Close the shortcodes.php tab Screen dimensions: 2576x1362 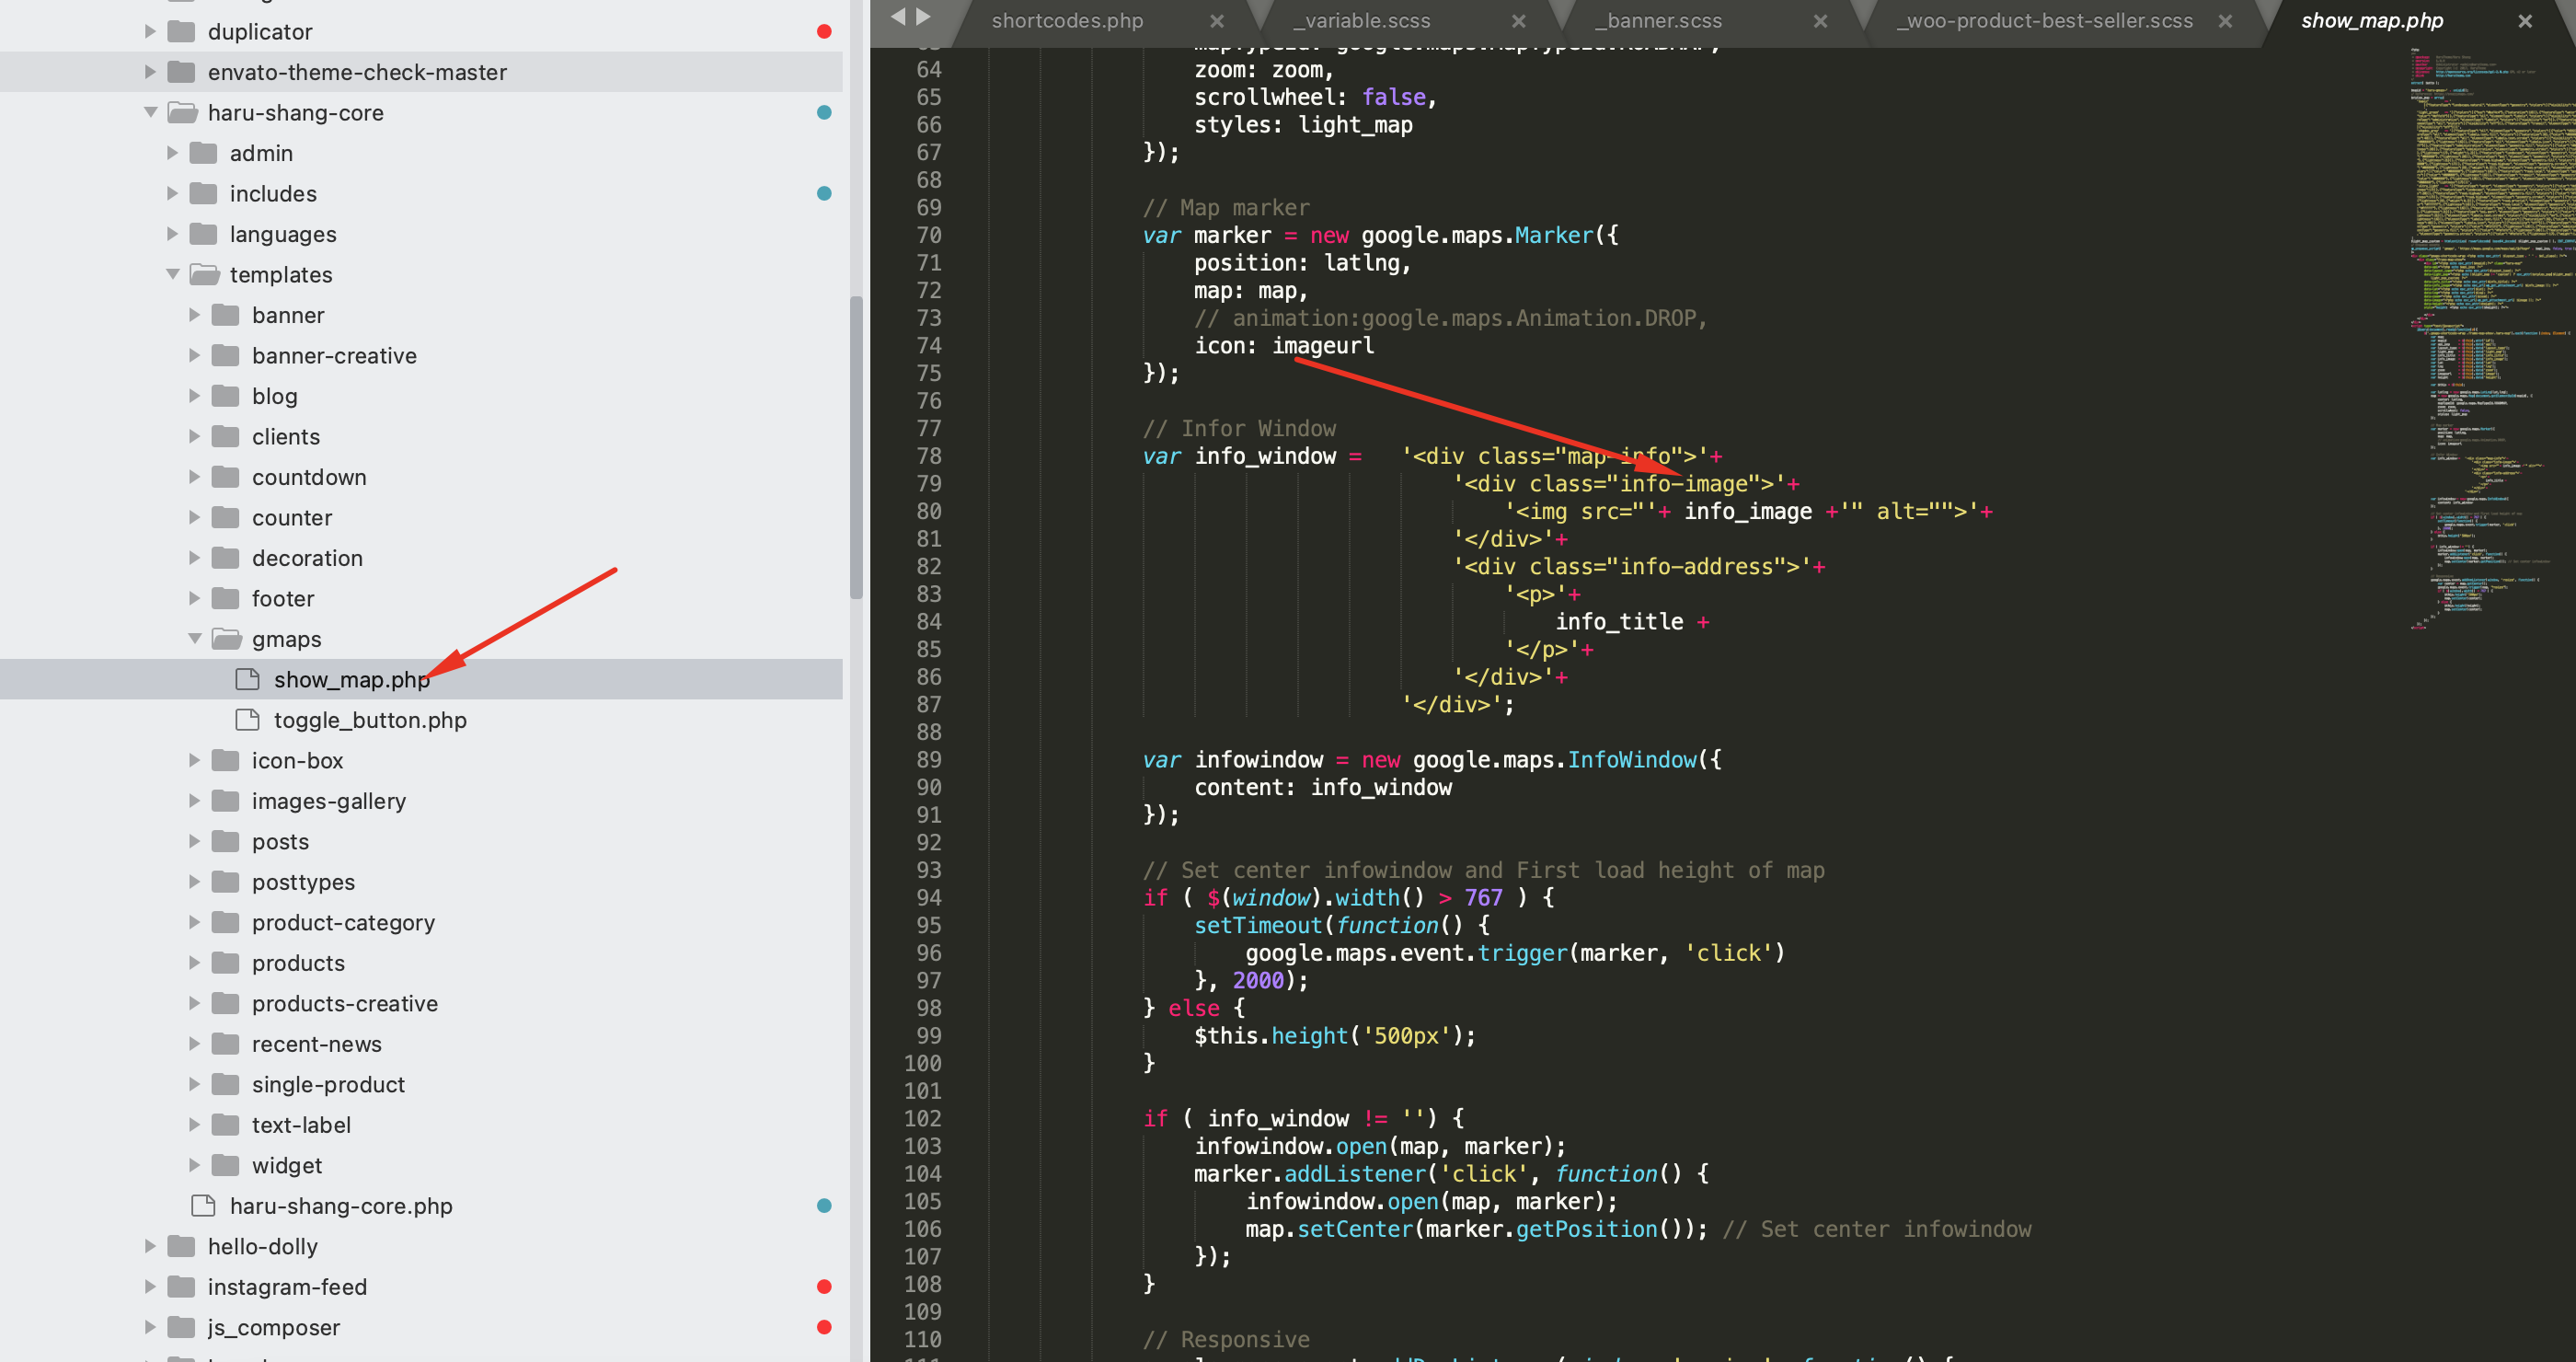(1217, 21)
